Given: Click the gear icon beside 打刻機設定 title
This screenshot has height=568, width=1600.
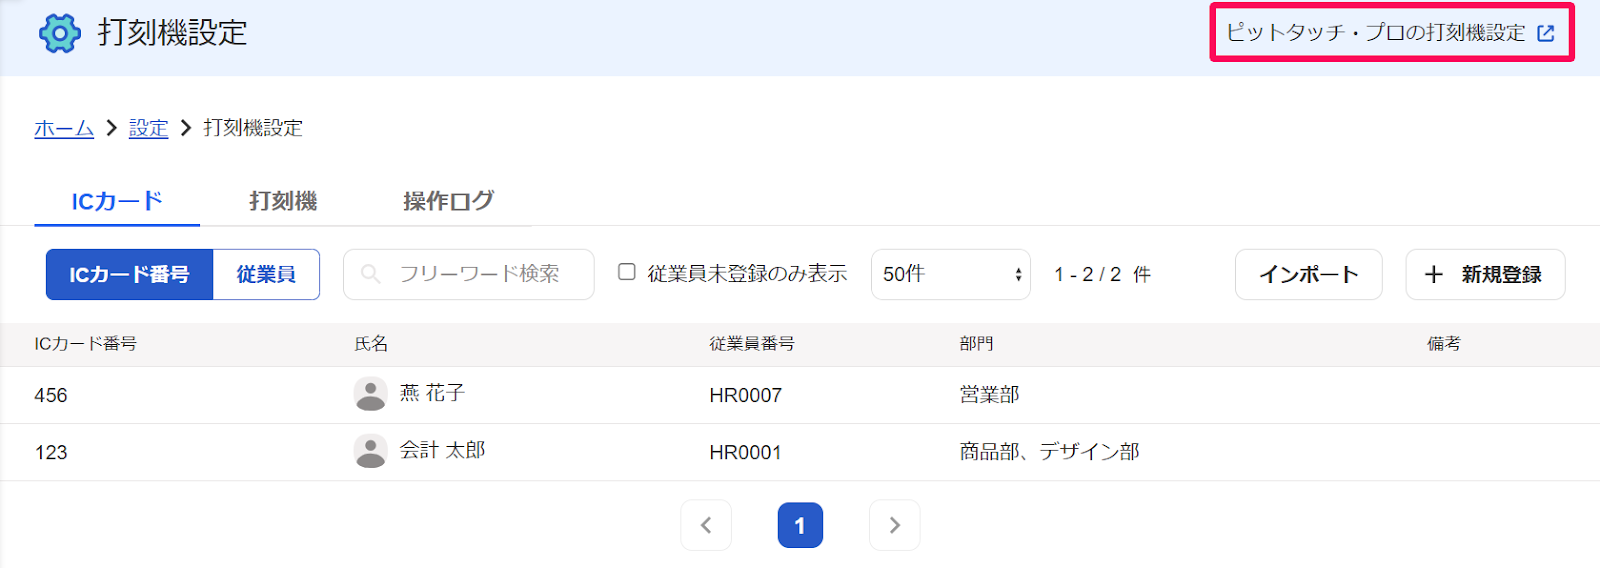Looking at the screenshot, I should tap(60, 33).
